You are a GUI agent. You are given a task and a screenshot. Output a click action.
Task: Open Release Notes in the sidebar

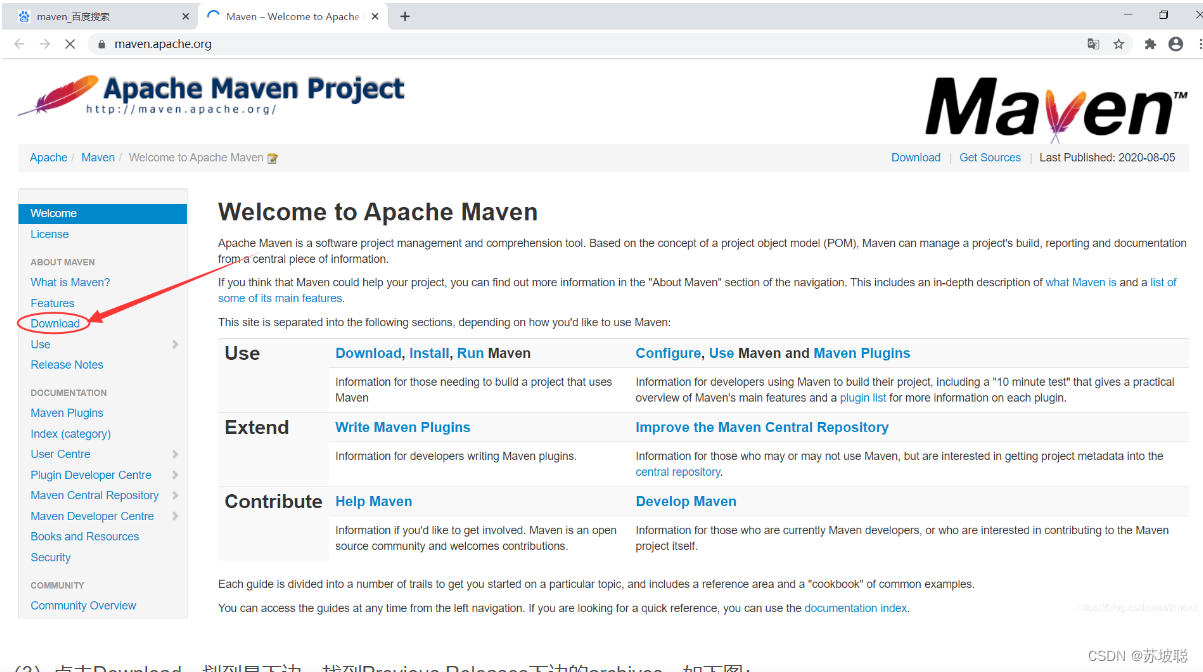click(67, 365)
